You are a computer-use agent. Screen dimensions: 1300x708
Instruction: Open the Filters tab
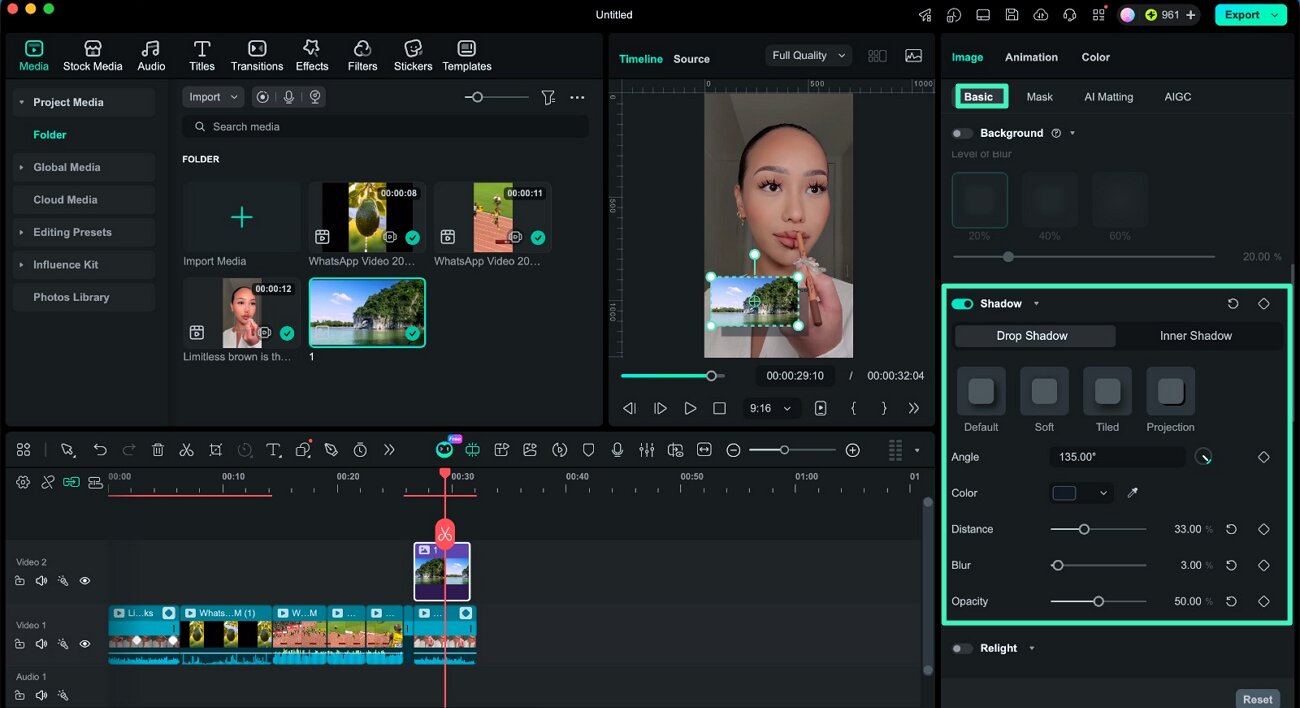[362, 56]
